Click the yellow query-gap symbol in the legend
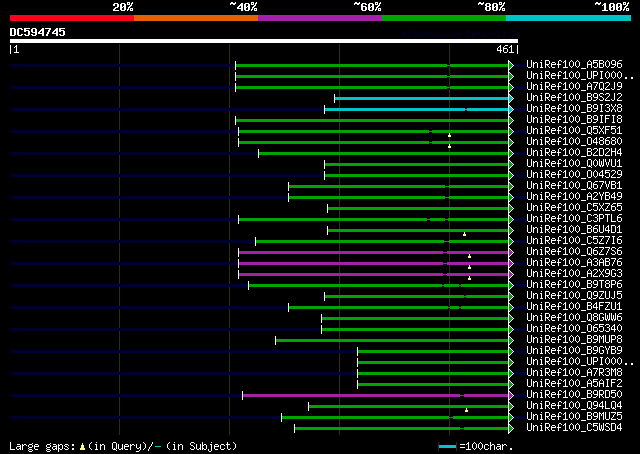 pyautogui.click(x=82, y=447)
